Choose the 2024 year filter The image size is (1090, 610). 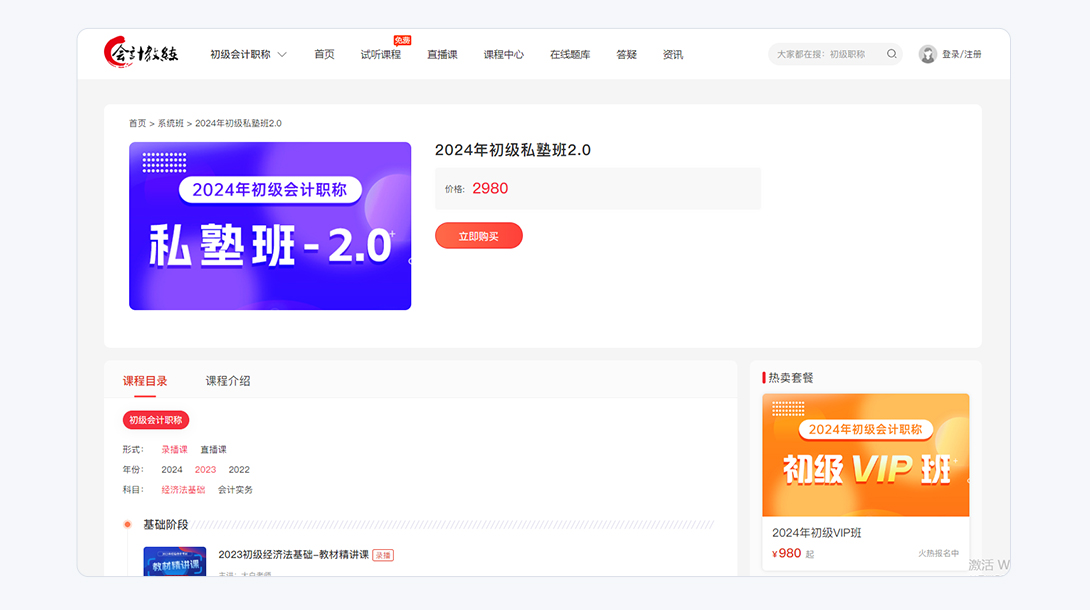click(172, 470)
